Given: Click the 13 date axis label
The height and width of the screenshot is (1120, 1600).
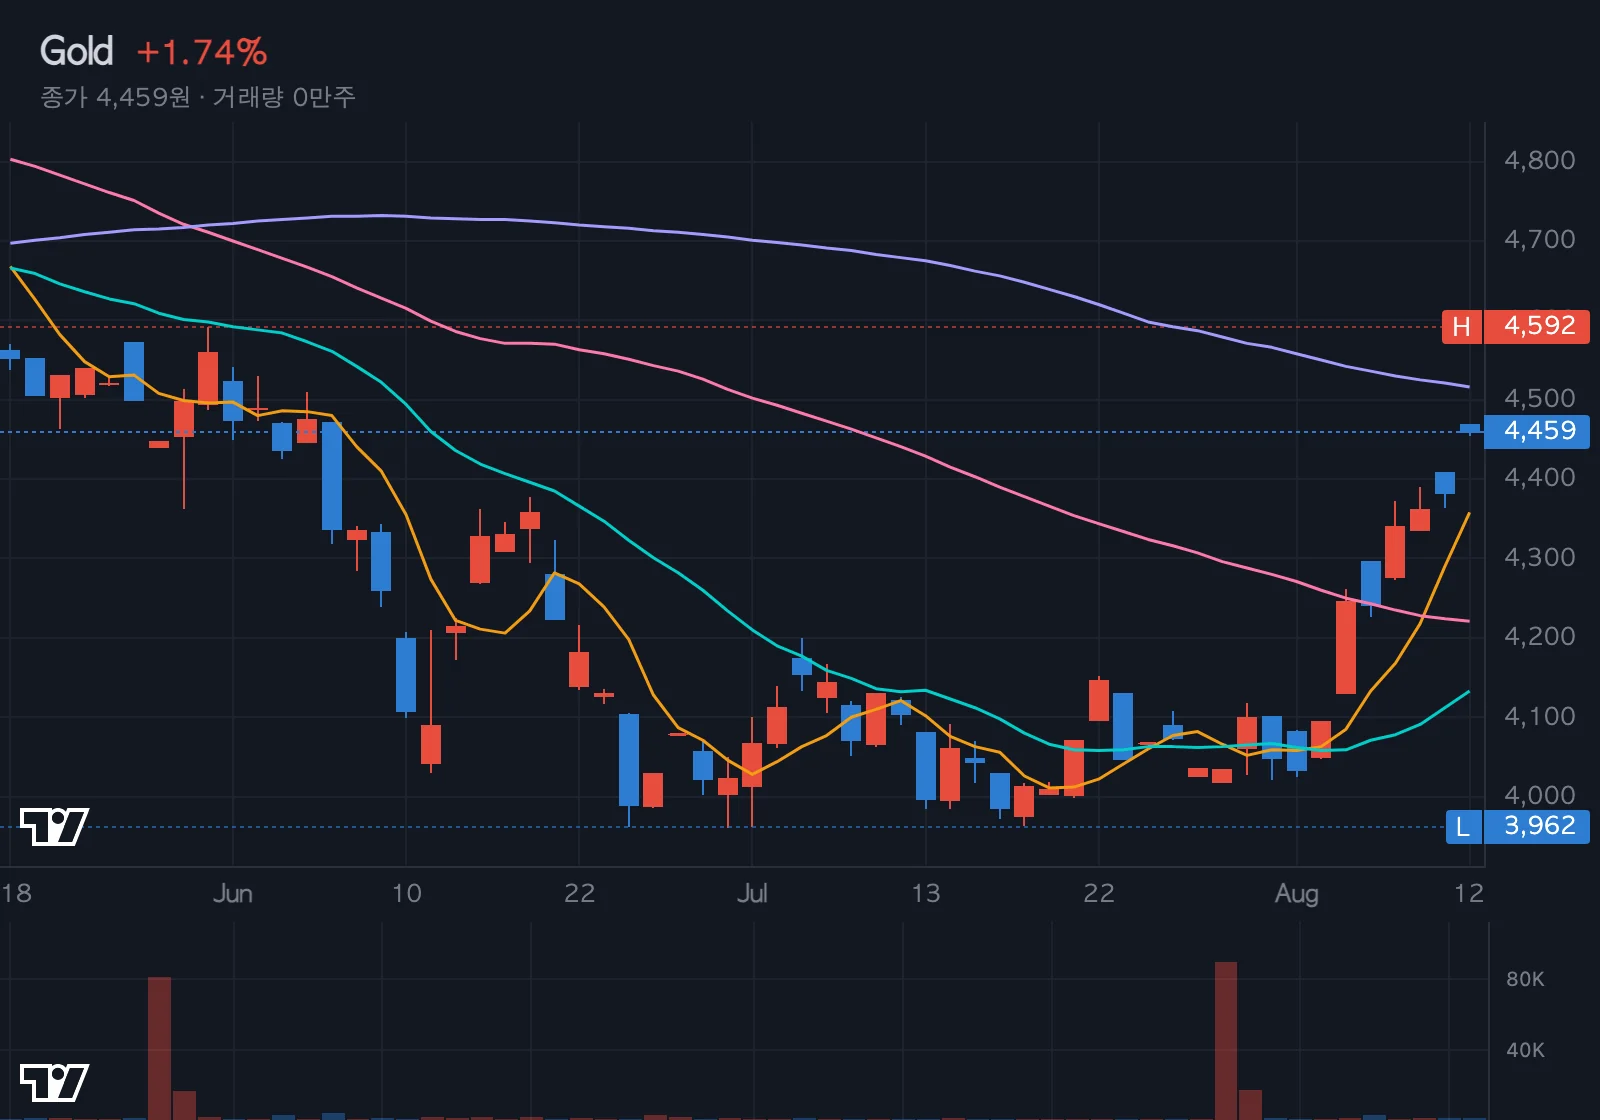Looking at the screenshot, I should click(925, 893).
